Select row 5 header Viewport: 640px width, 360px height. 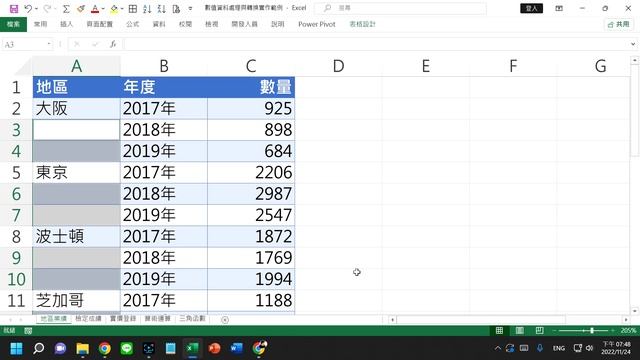[x=16, y=173]
